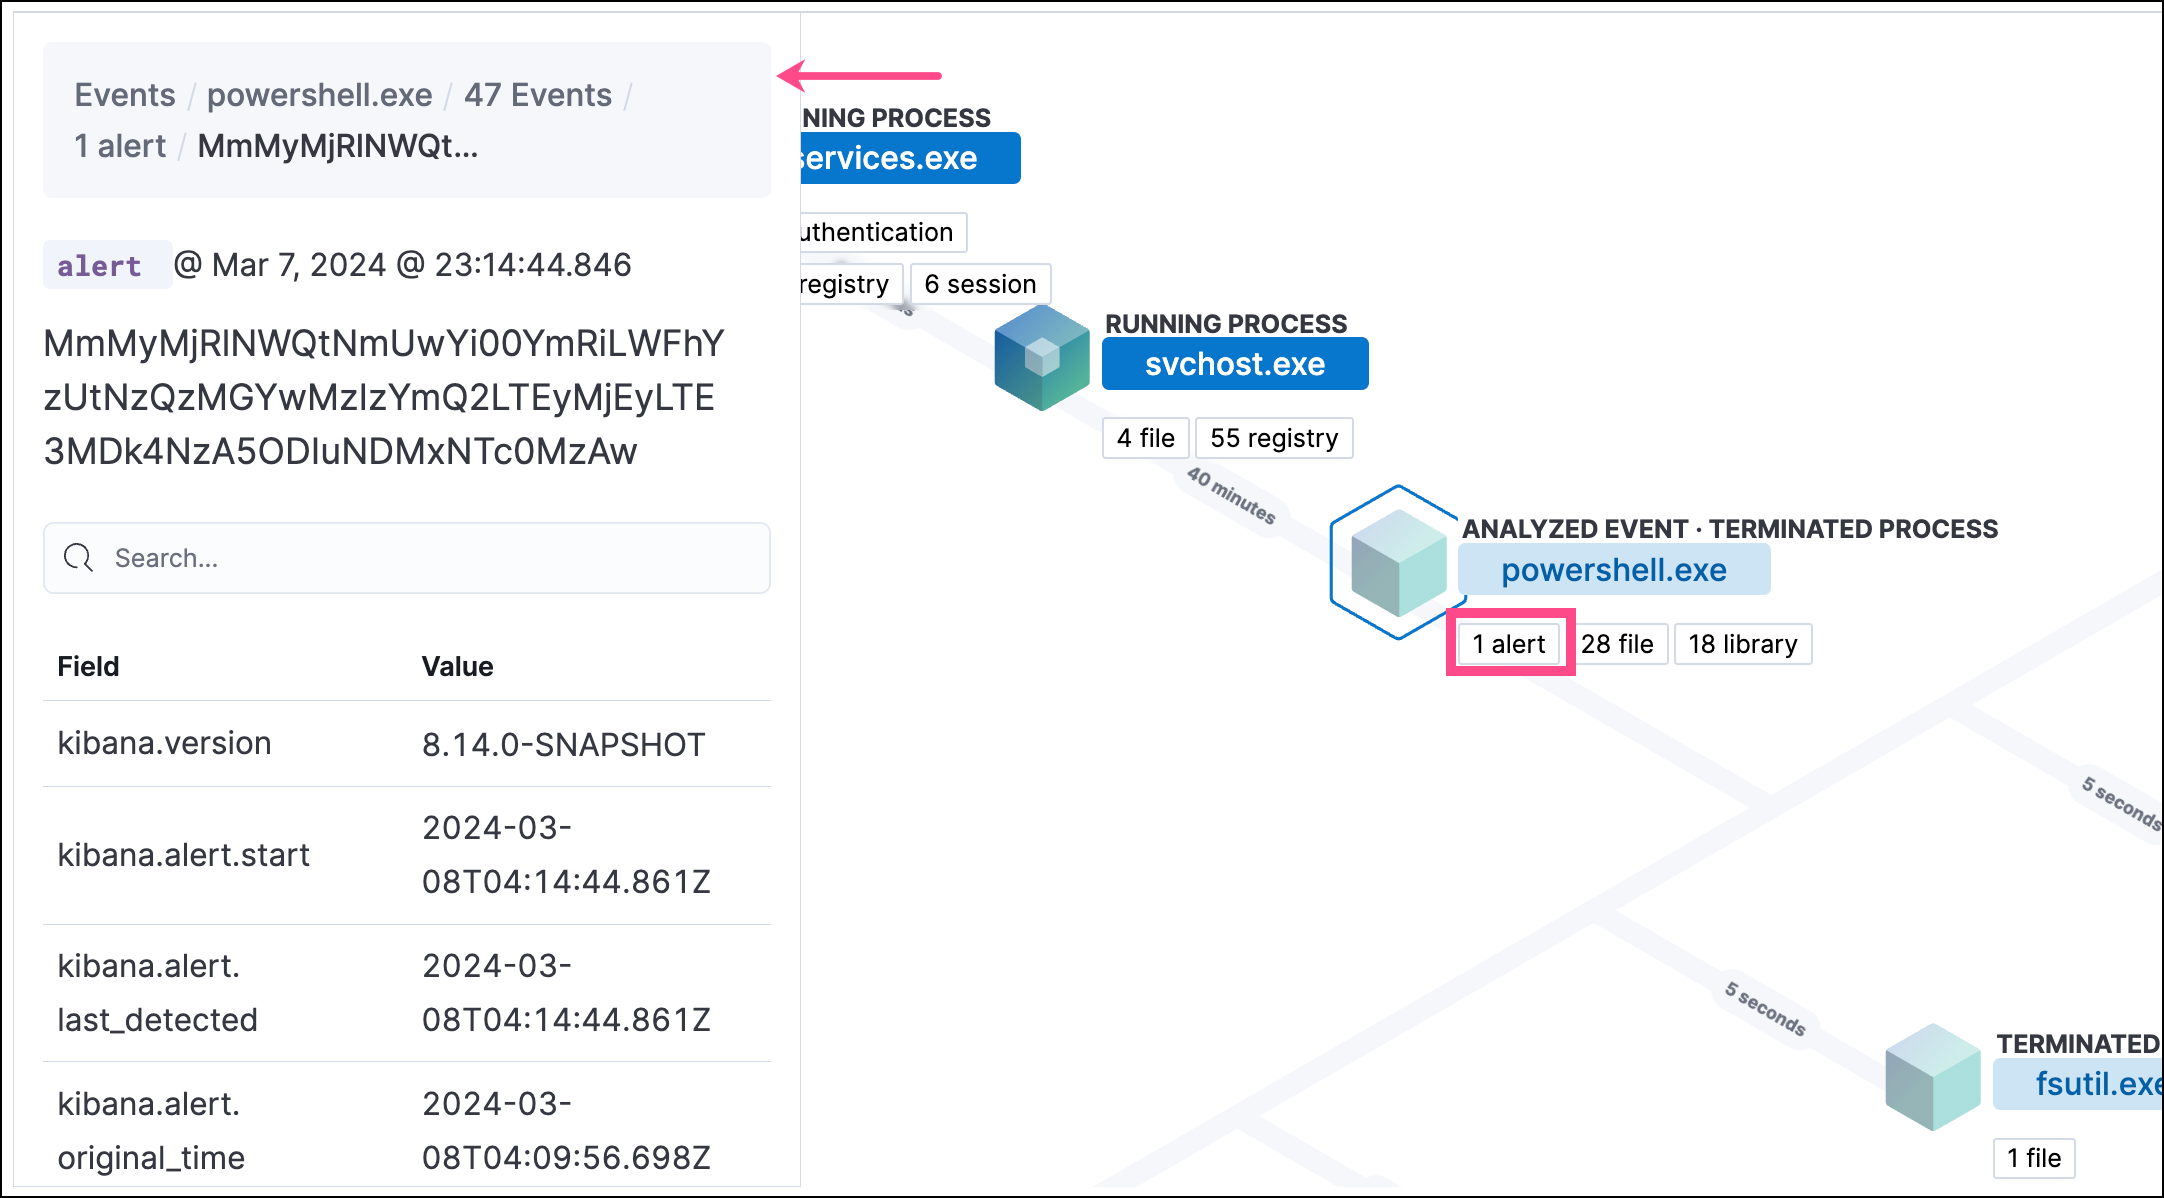Viewport: 2164px width, 1198px height.
Task: Open the 4 file pill under svchost.exe
Action: pyautogui.click(x=1145, y=438)
